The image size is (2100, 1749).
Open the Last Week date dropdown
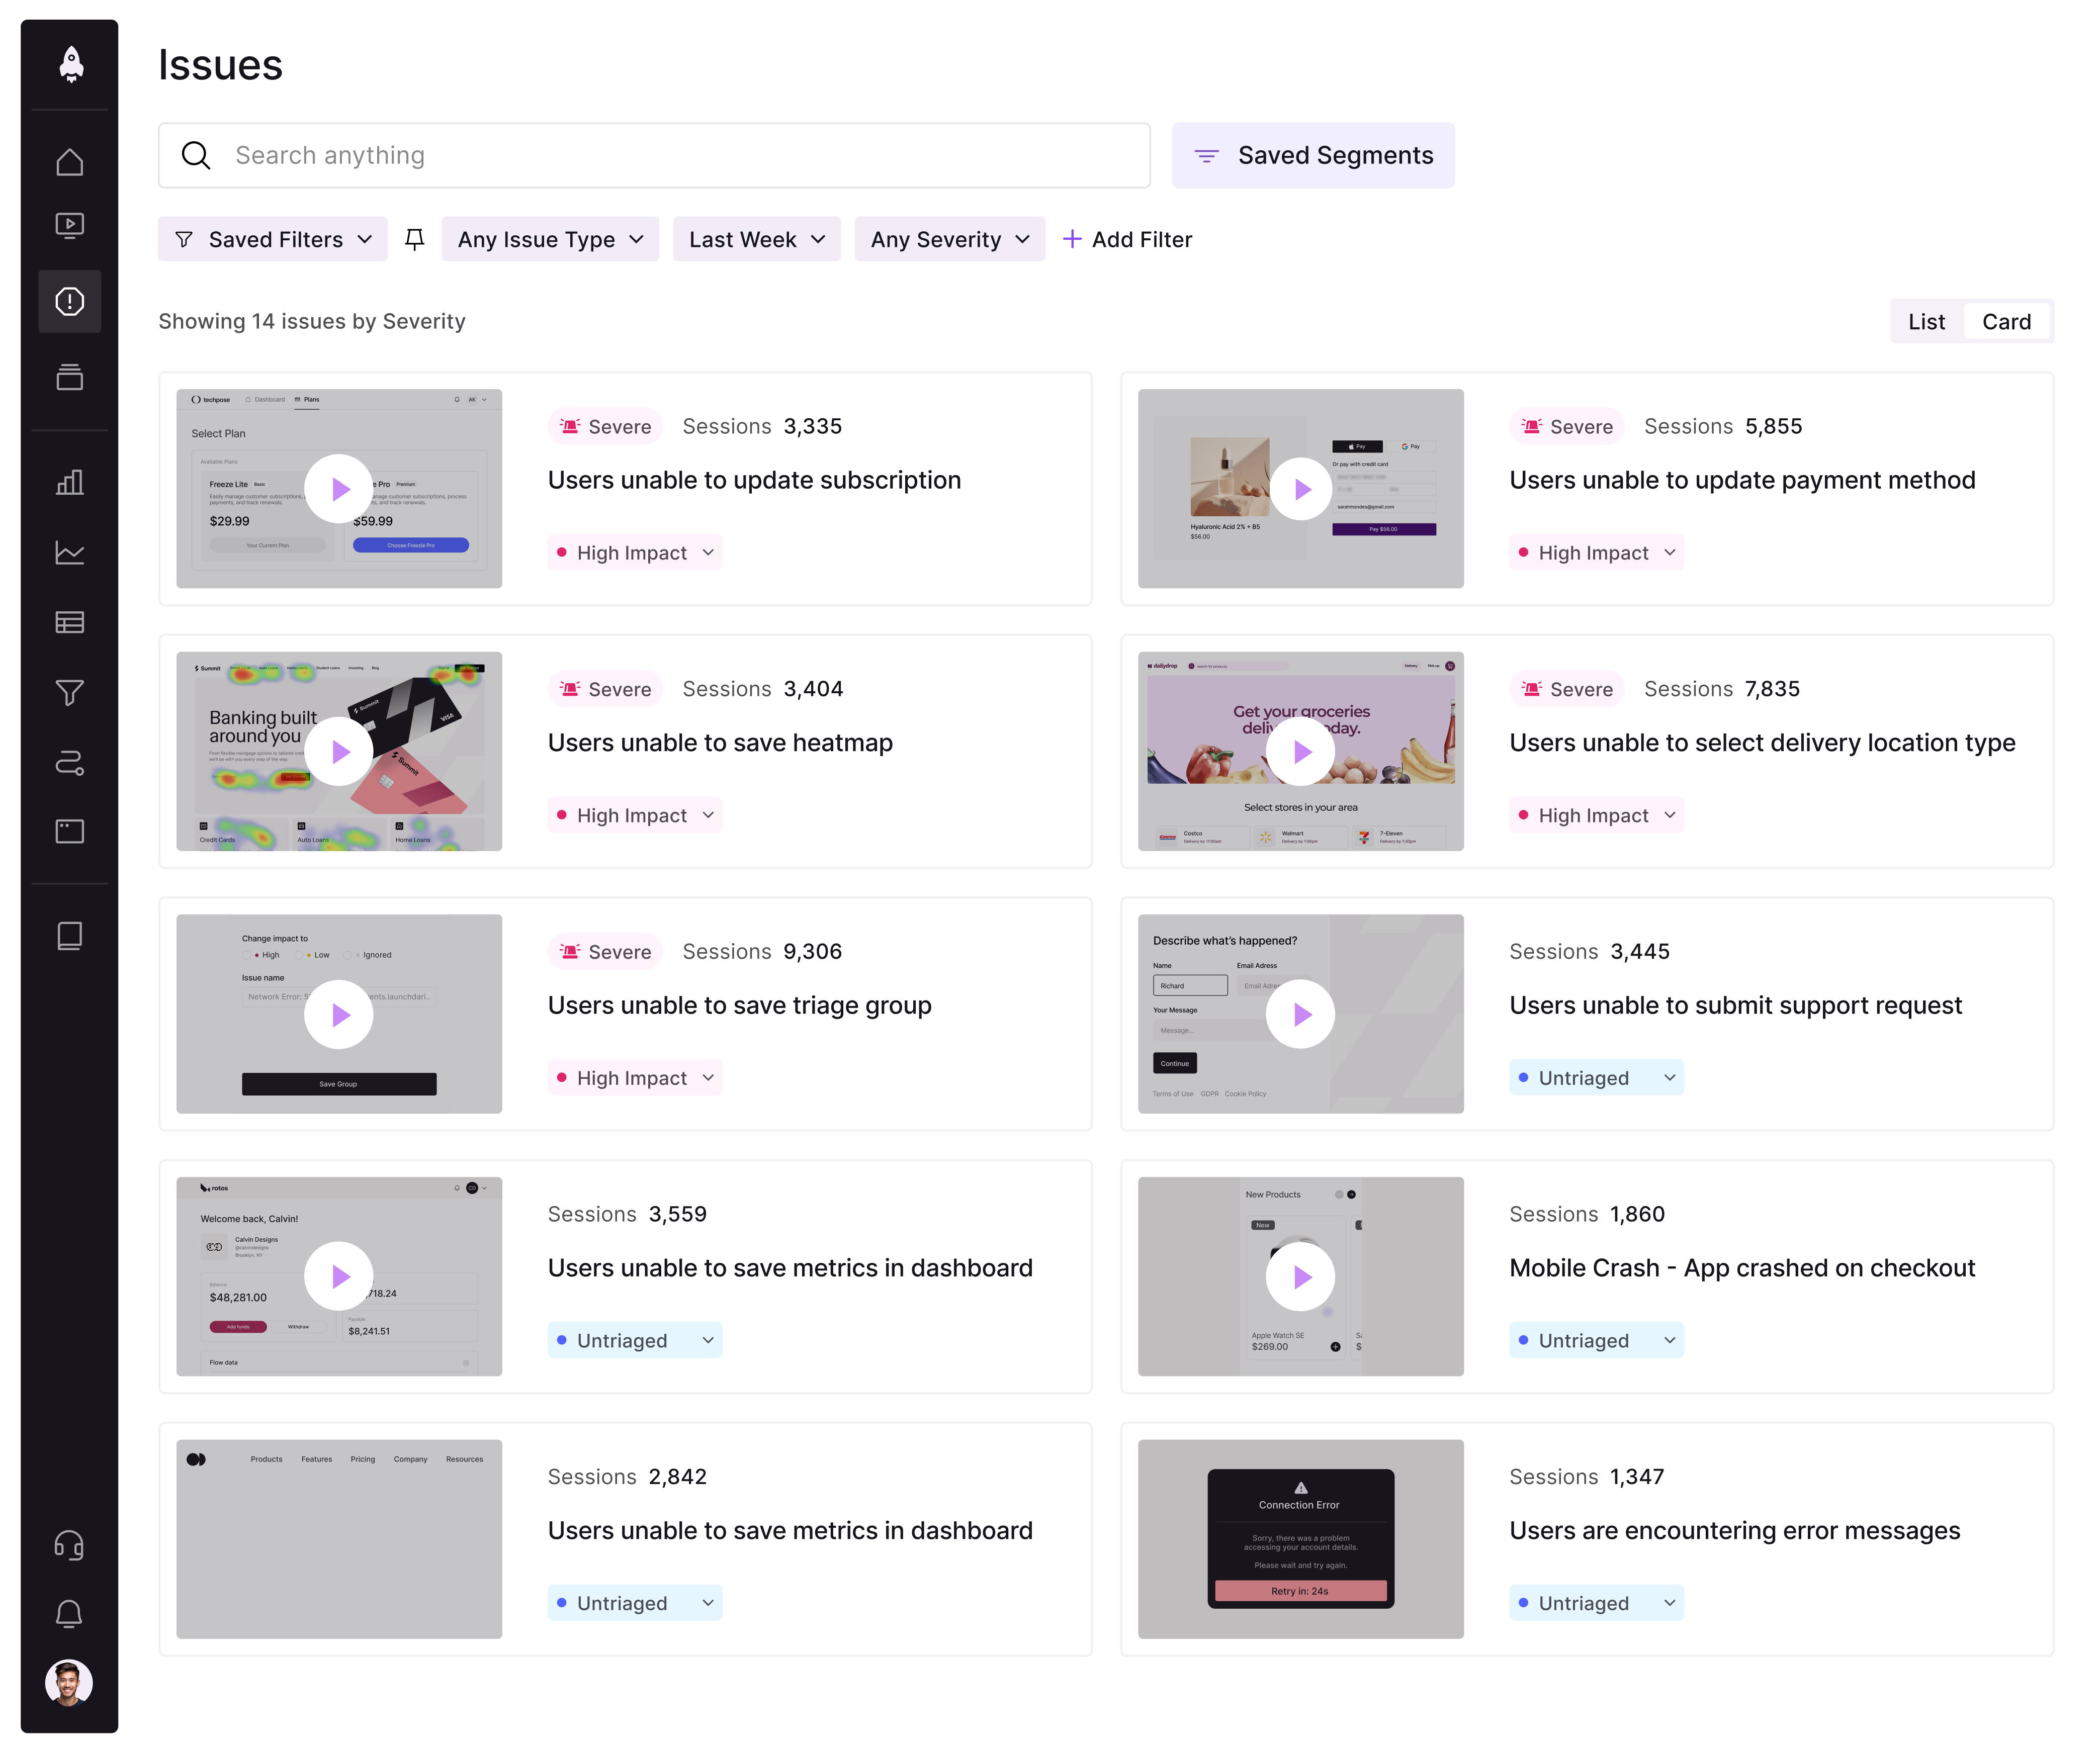756,239
